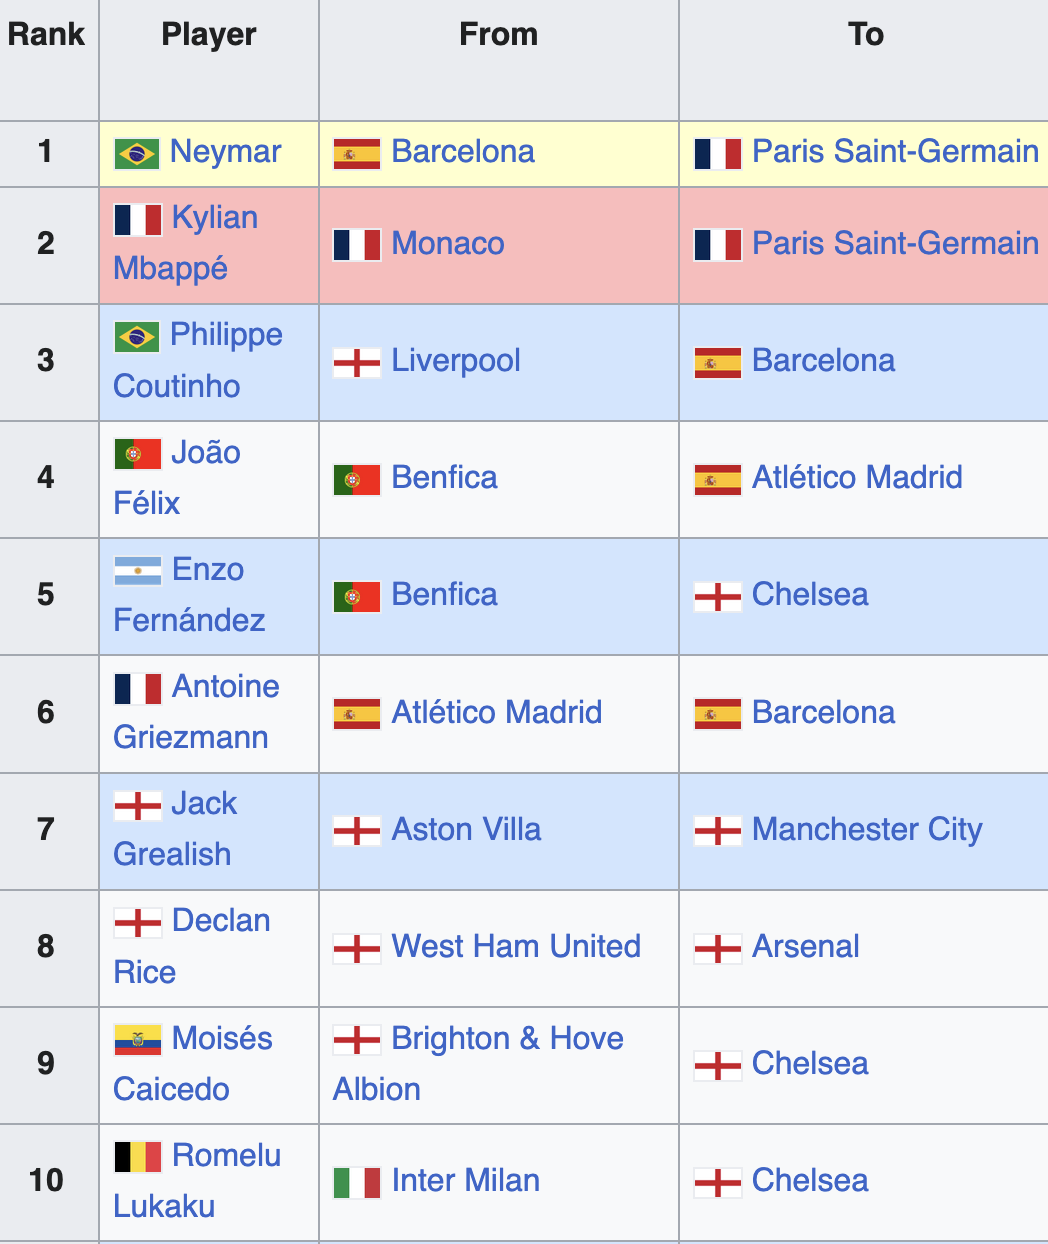Click the Player column header
This screenshot has height=1244, width=1048.
tap(209, 34)
